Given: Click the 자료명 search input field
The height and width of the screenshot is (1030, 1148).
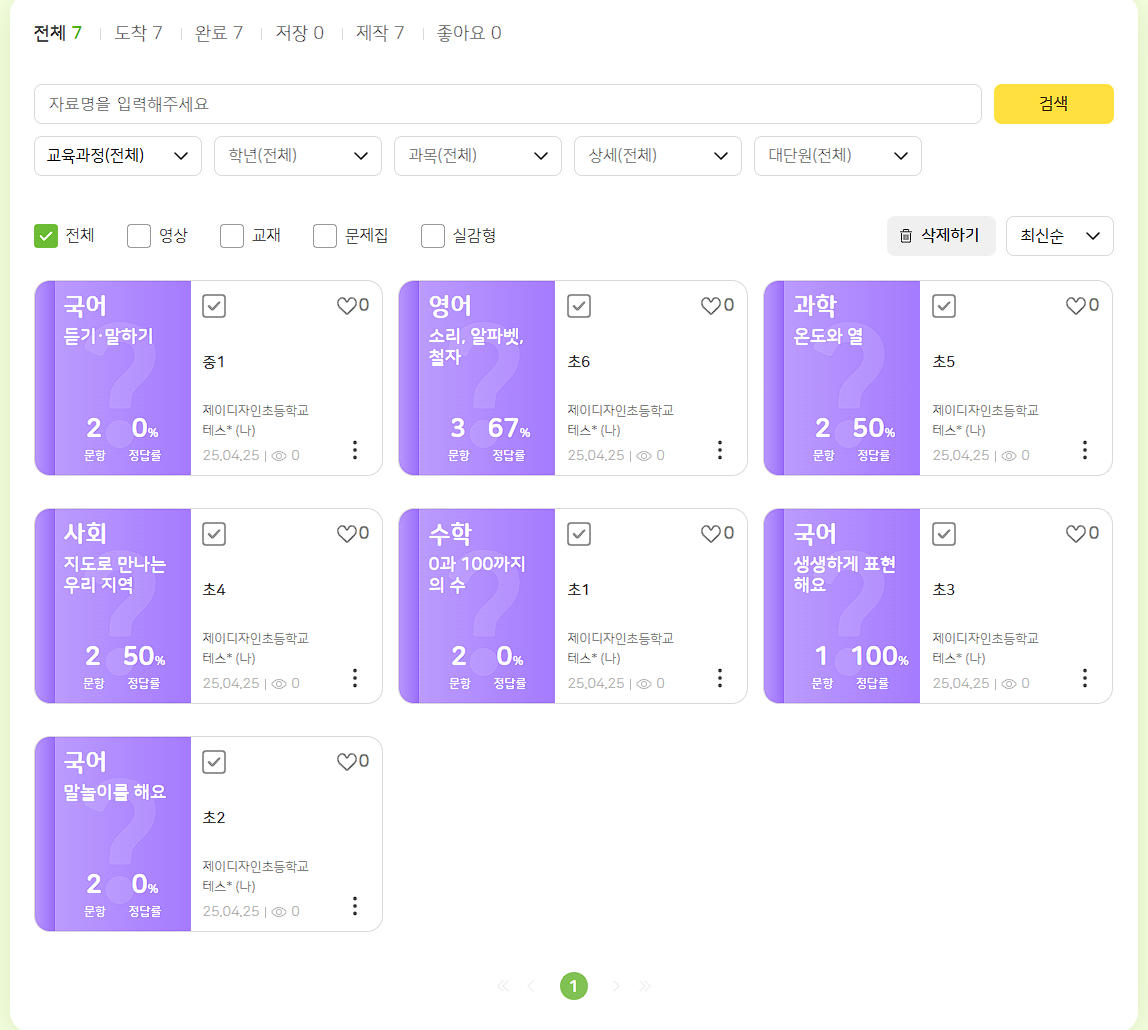Looking at the screenshot, I should click(507, 104).
